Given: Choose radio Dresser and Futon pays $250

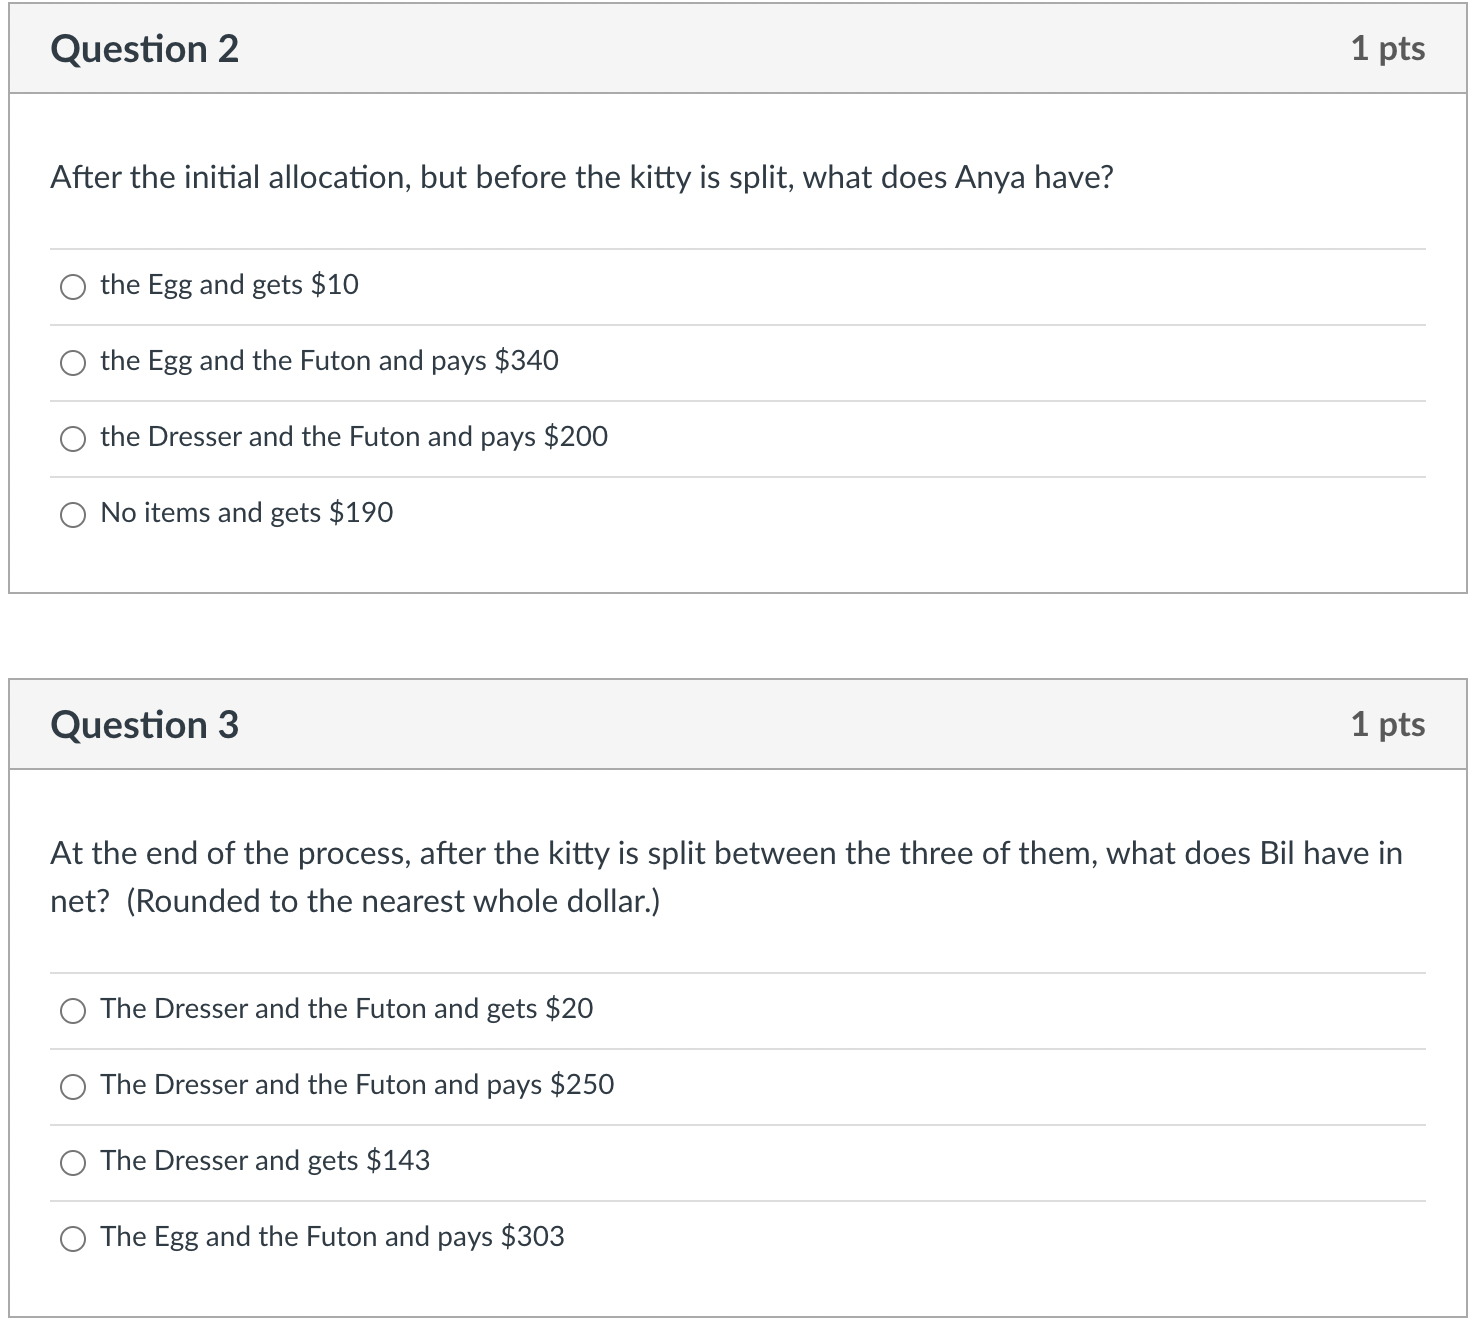Looking at the screenshot, I should click(73, 1087).
